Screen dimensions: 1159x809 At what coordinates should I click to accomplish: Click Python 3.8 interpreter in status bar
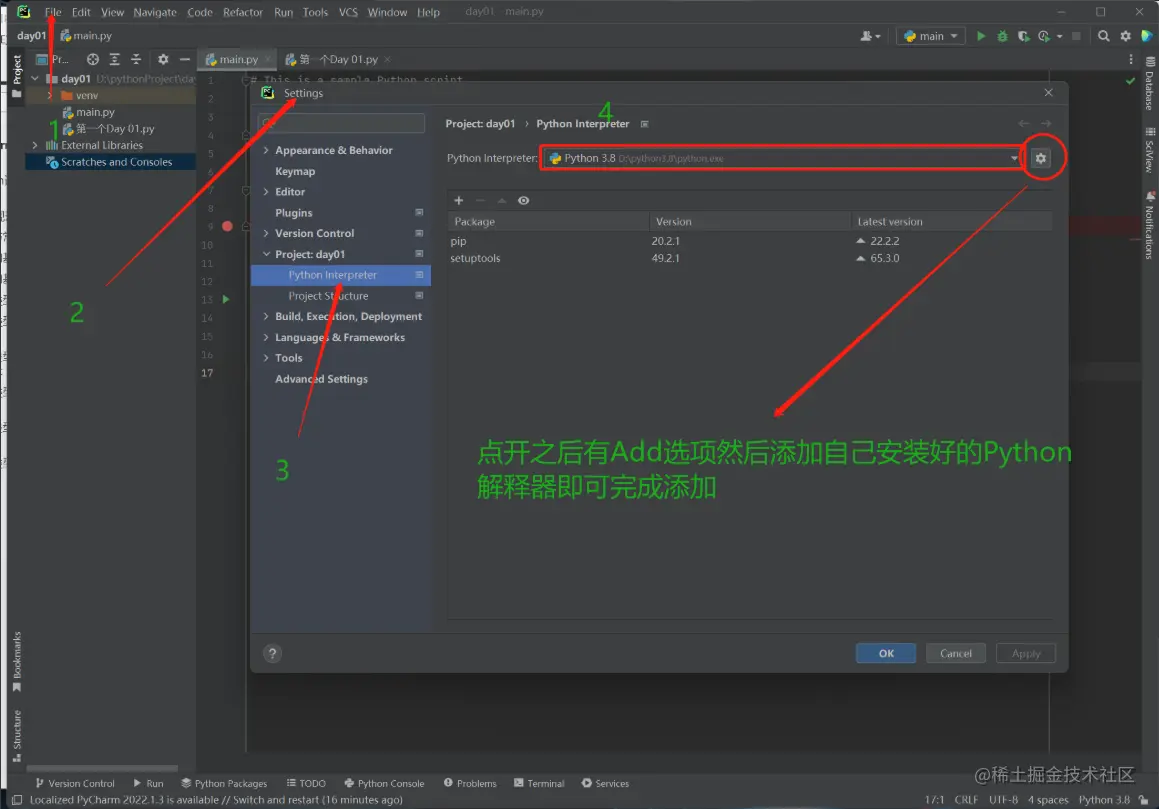(1104, 799)
